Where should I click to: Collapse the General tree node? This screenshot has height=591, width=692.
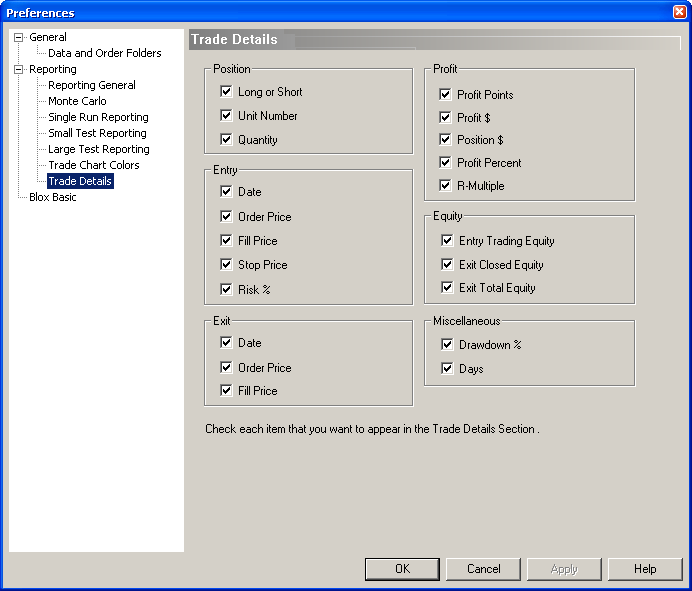coord(18,38)
